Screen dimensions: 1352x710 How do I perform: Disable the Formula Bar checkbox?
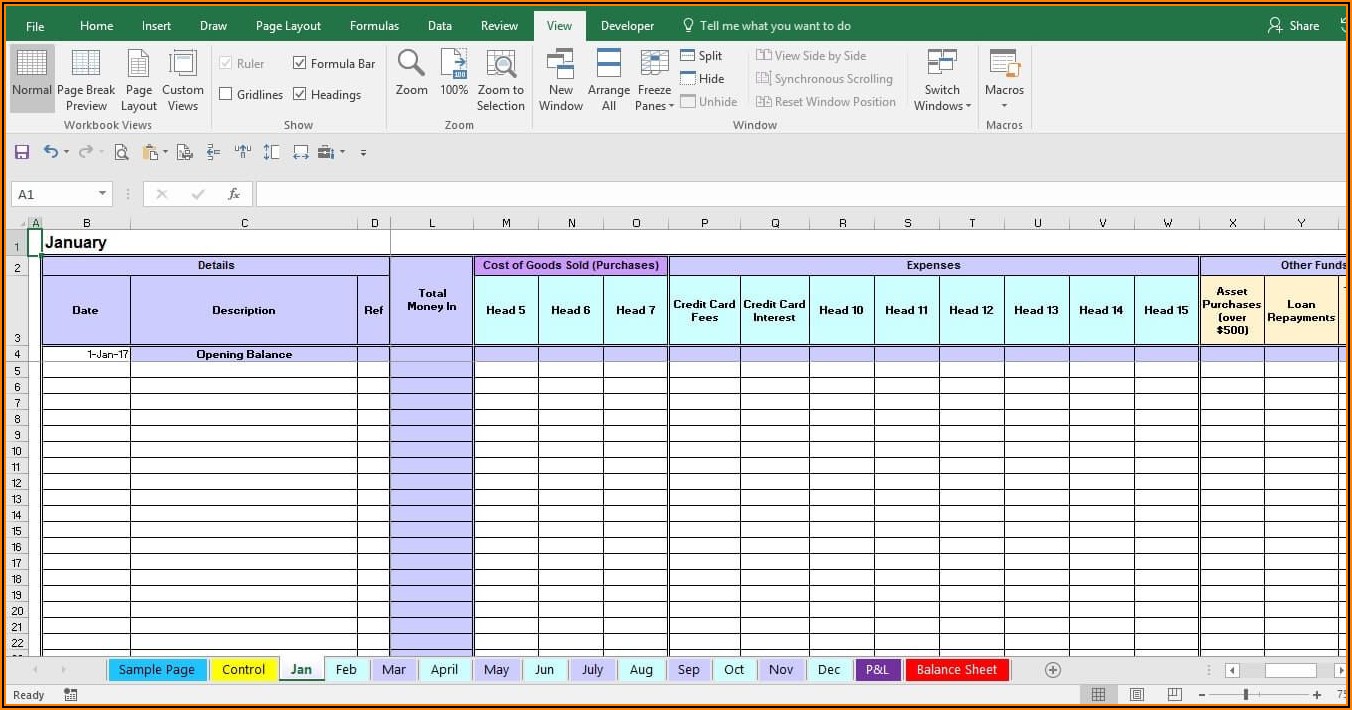pyautogui.click(x=300, y=63)
